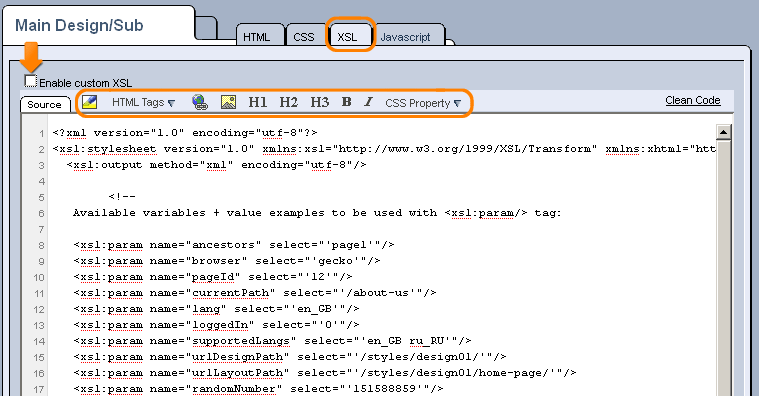759x396 pixels.
Task: Toggle bold formatting with the B icon
Action: [347, 102]
